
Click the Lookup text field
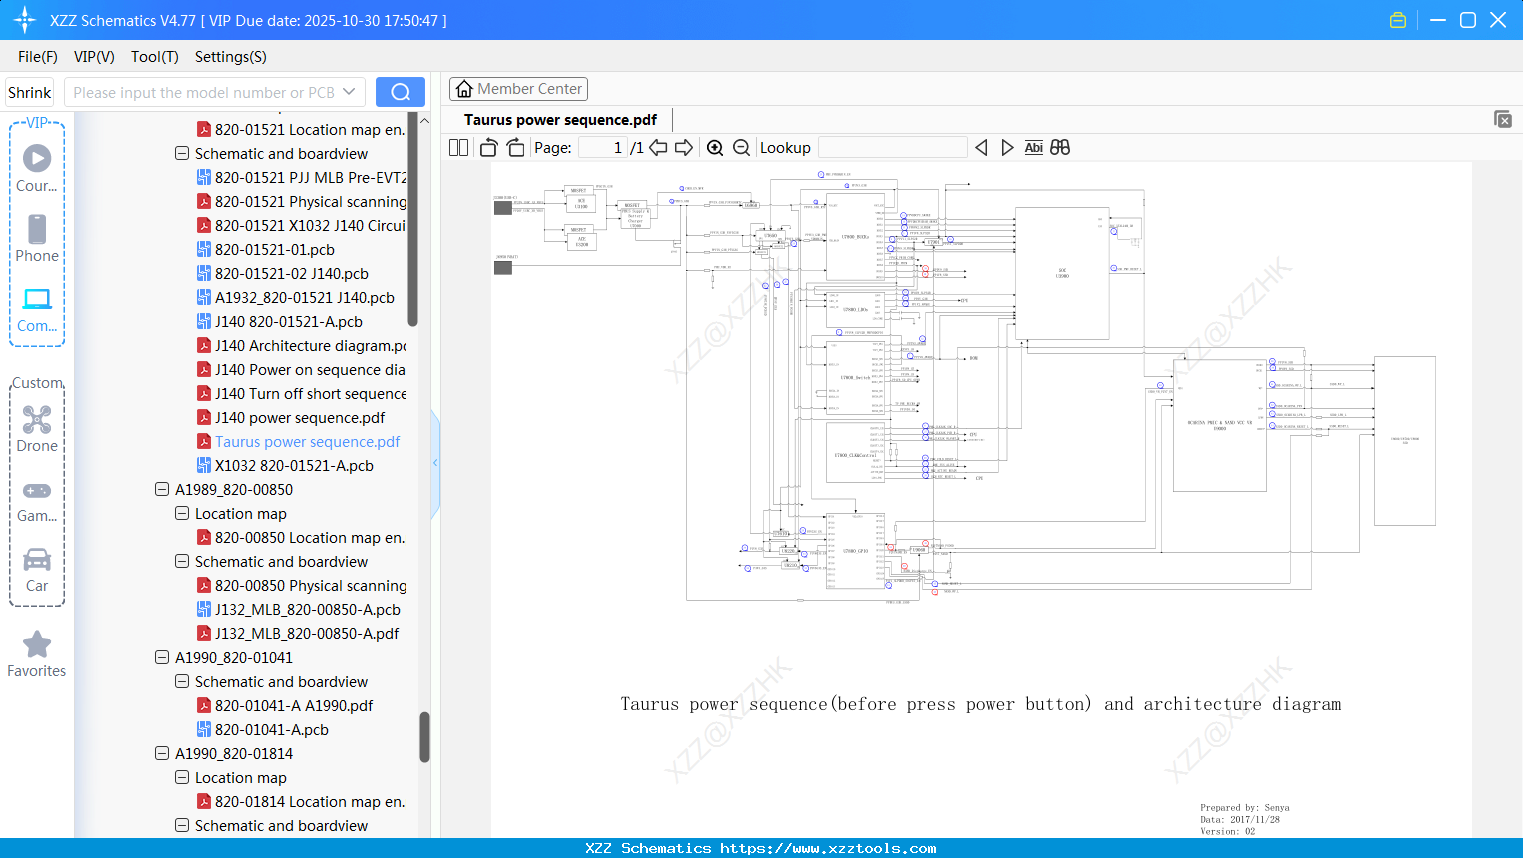click(x=892, y=148)
